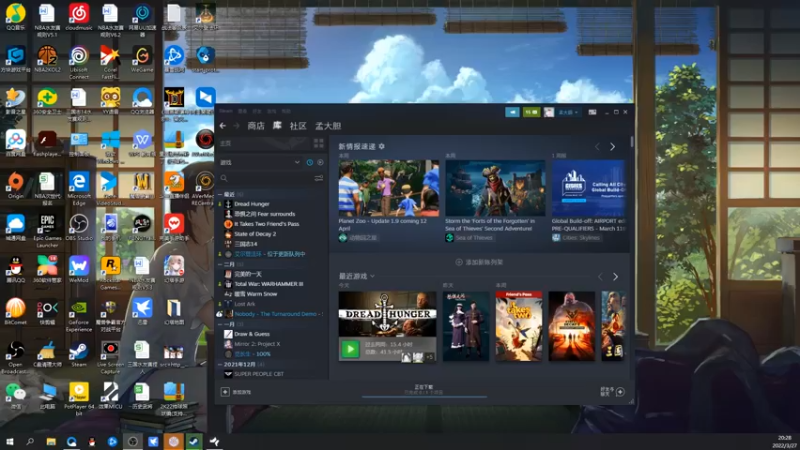The image size is (800, 450).
Task: Open taskbar search magnifier
Action: 30,441
